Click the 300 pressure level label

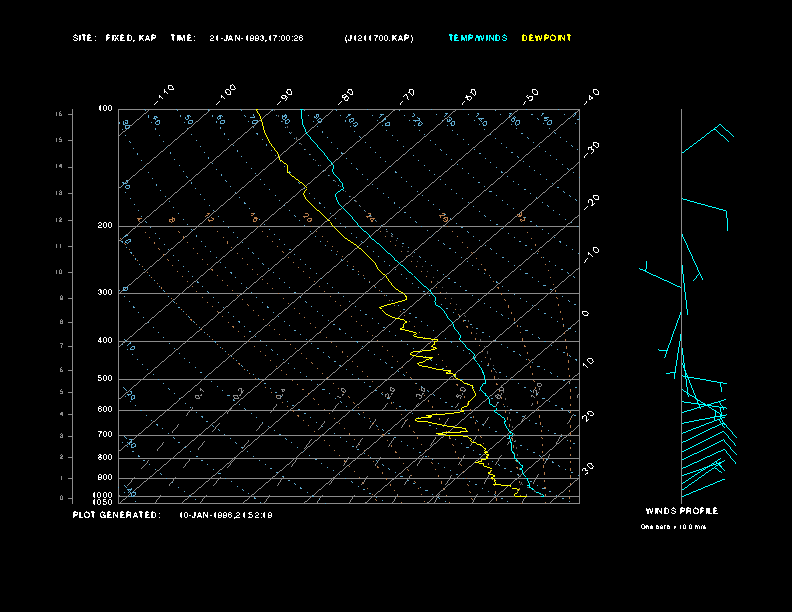pos(105,292)
